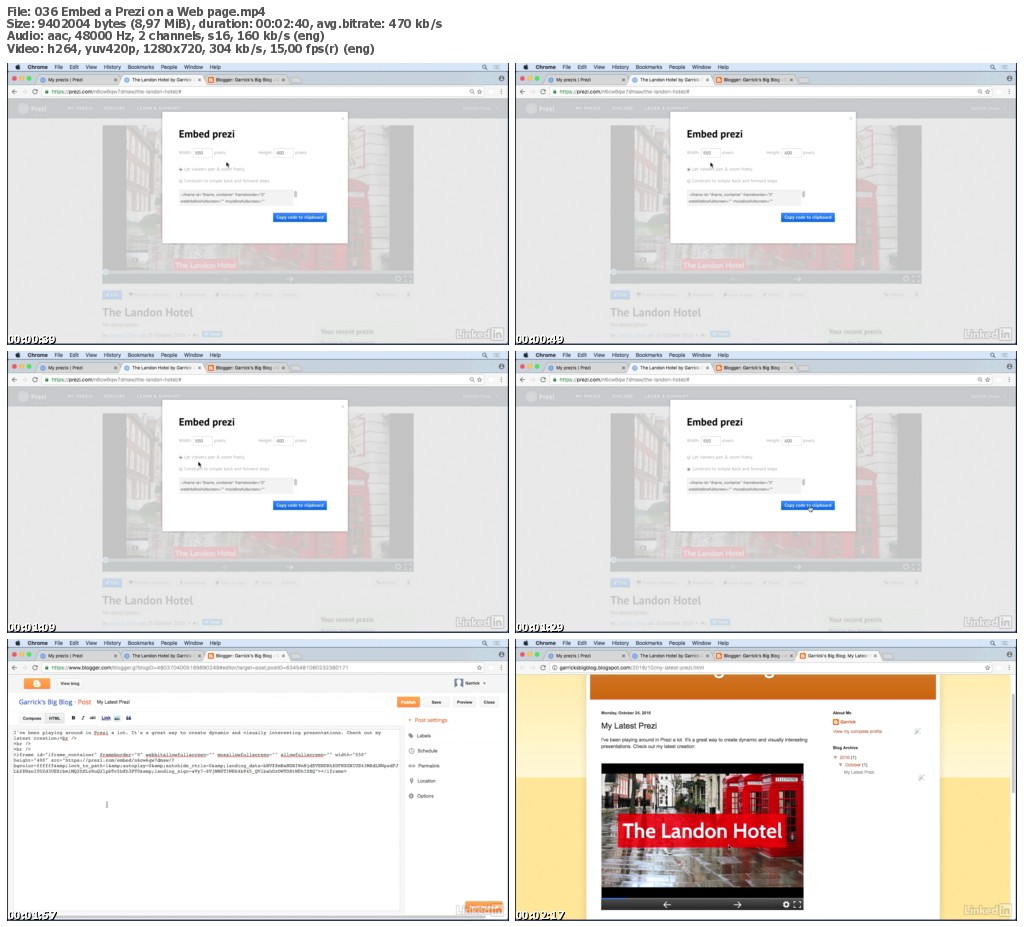Click the next step arrow in the embedded prezi
This screenshot has width=1024, height=927.
tap(737, 905)
